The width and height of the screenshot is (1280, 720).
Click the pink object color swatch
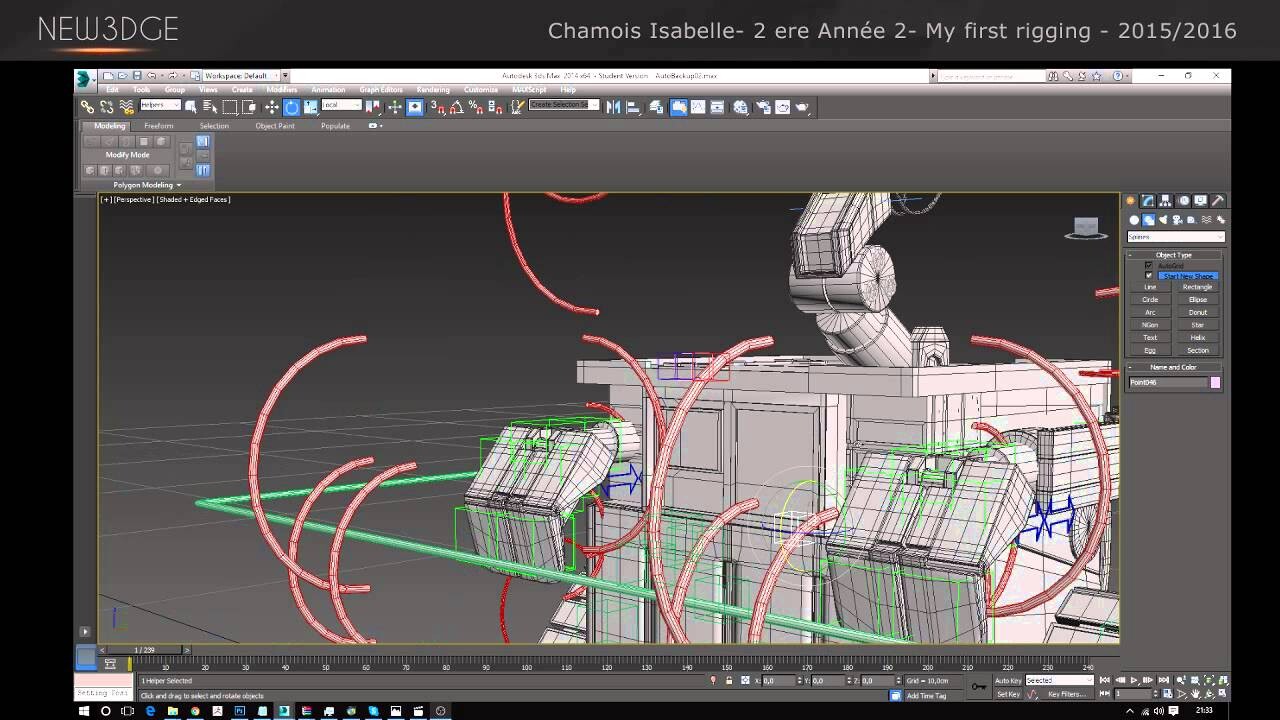click(x=1216, y=382)
